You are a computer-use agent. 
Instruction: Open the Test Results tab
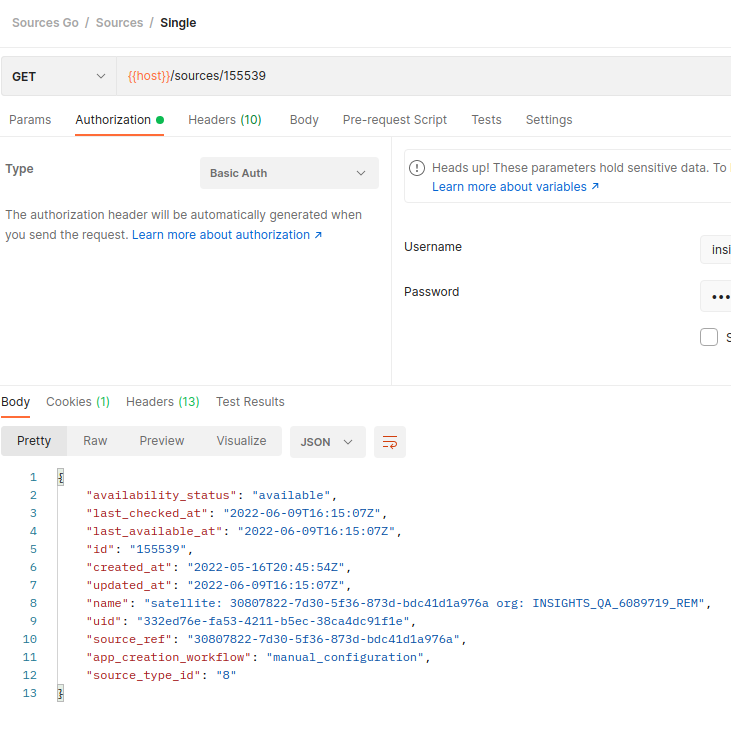tap(250, 402)
